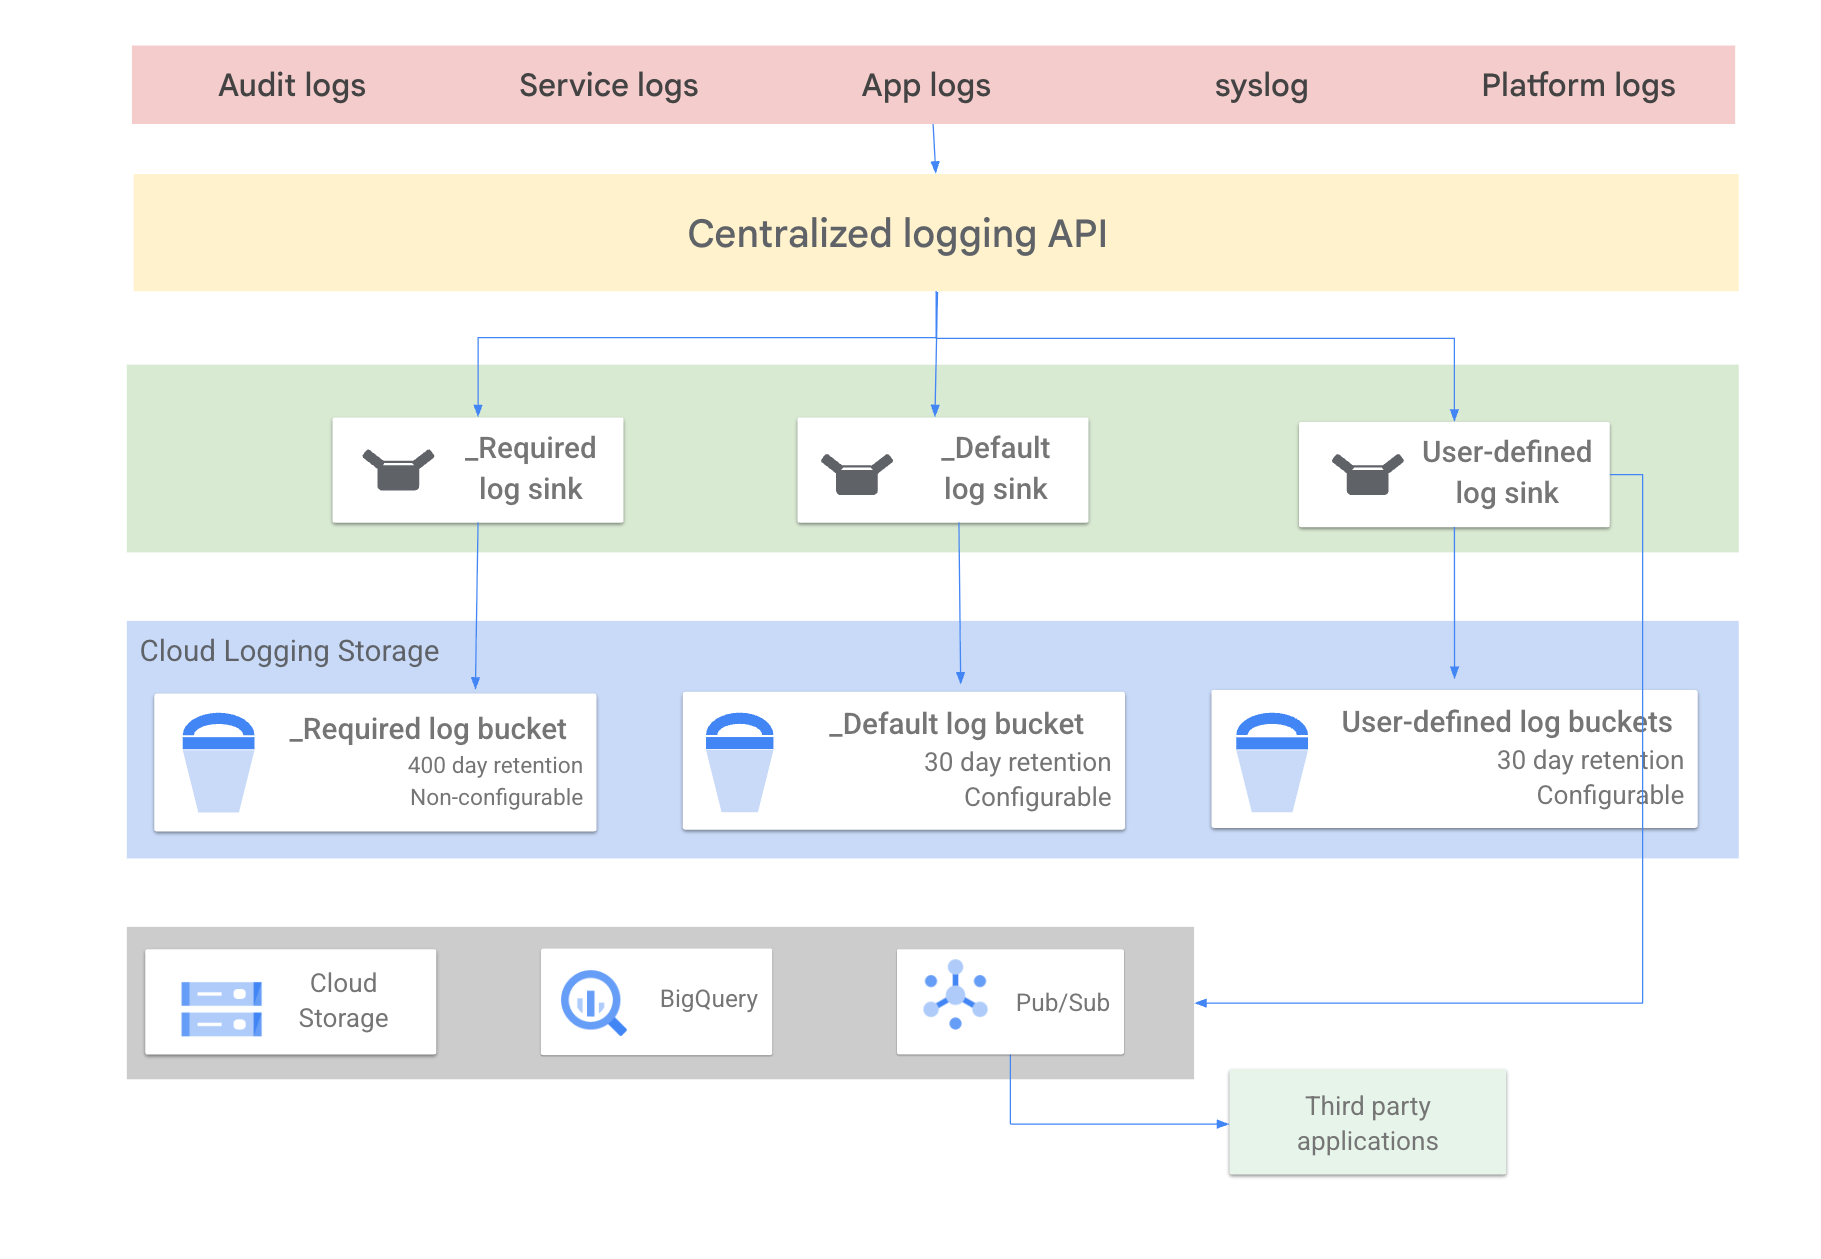Click the User-defined log buckets title

(x=1506, y=722)
